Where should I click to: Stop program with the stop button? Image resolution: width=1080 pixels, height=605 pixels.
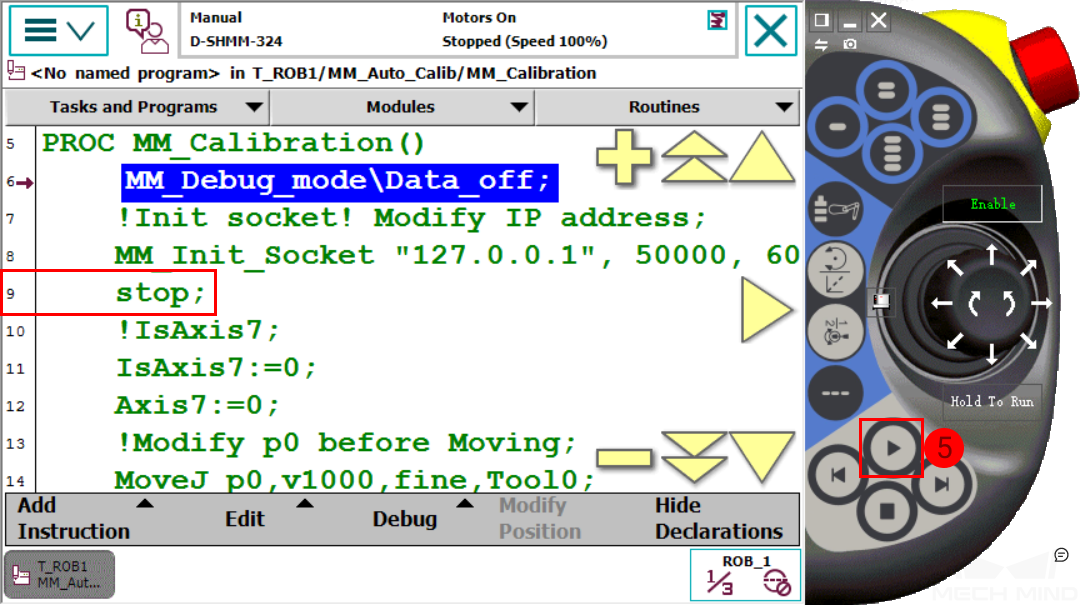pos(887,511)
